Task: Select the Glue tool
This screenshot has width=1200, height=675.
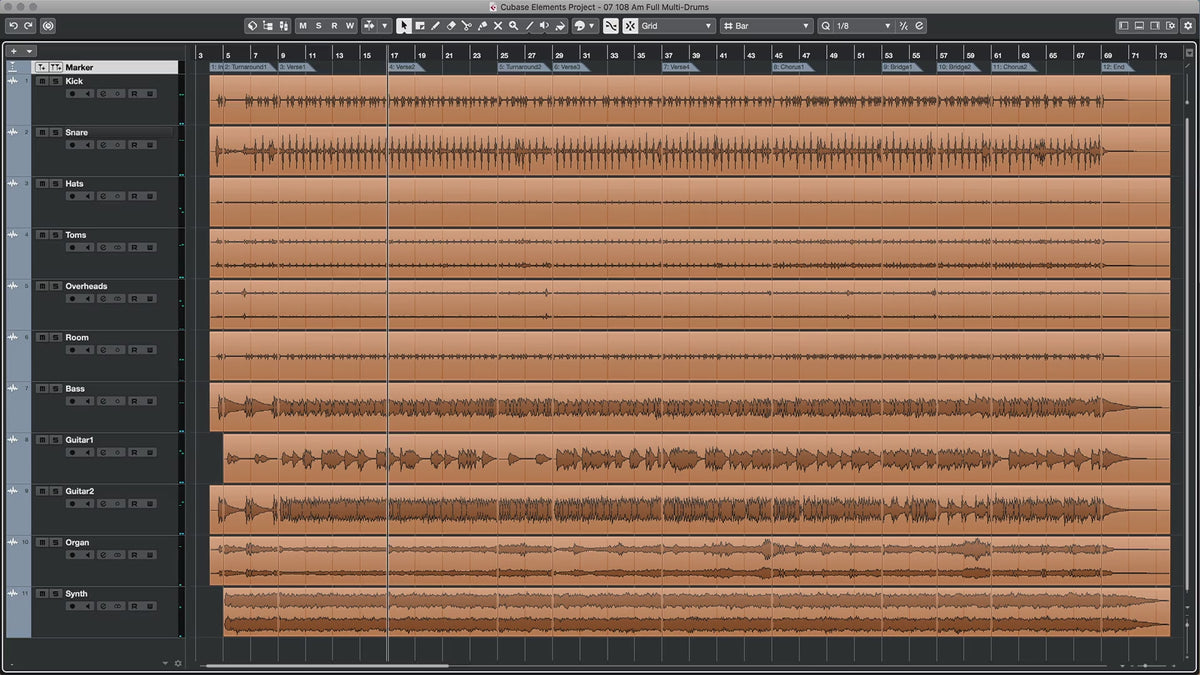Action: click(482, 26)
